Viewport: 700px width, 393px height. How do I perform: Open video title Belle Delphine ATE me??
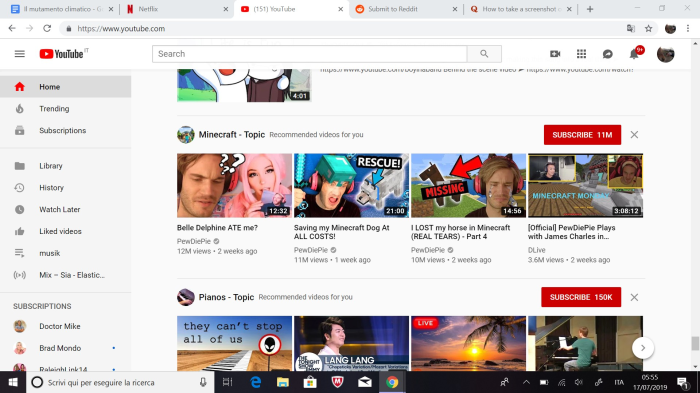(x=217, y=228)
